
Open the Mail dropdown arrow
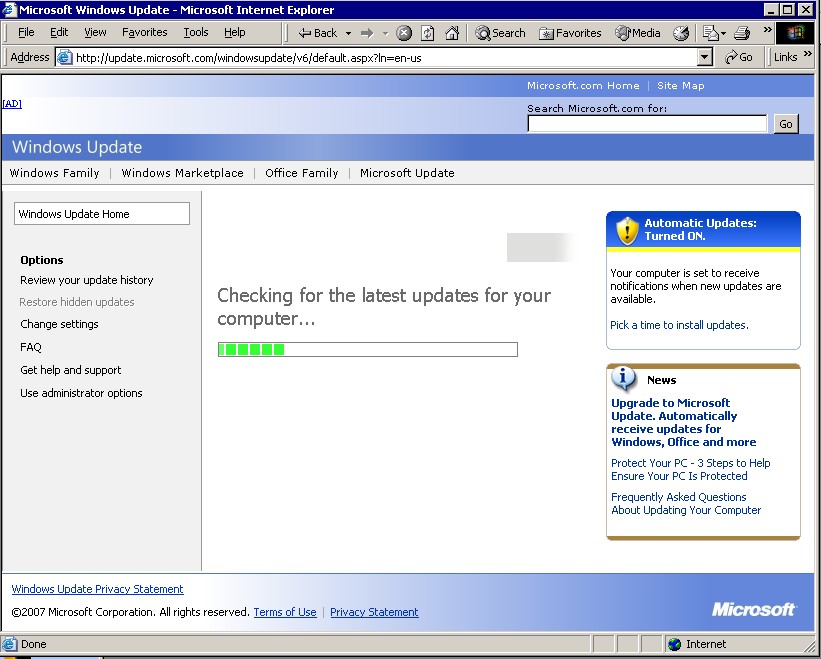[723, 33]
